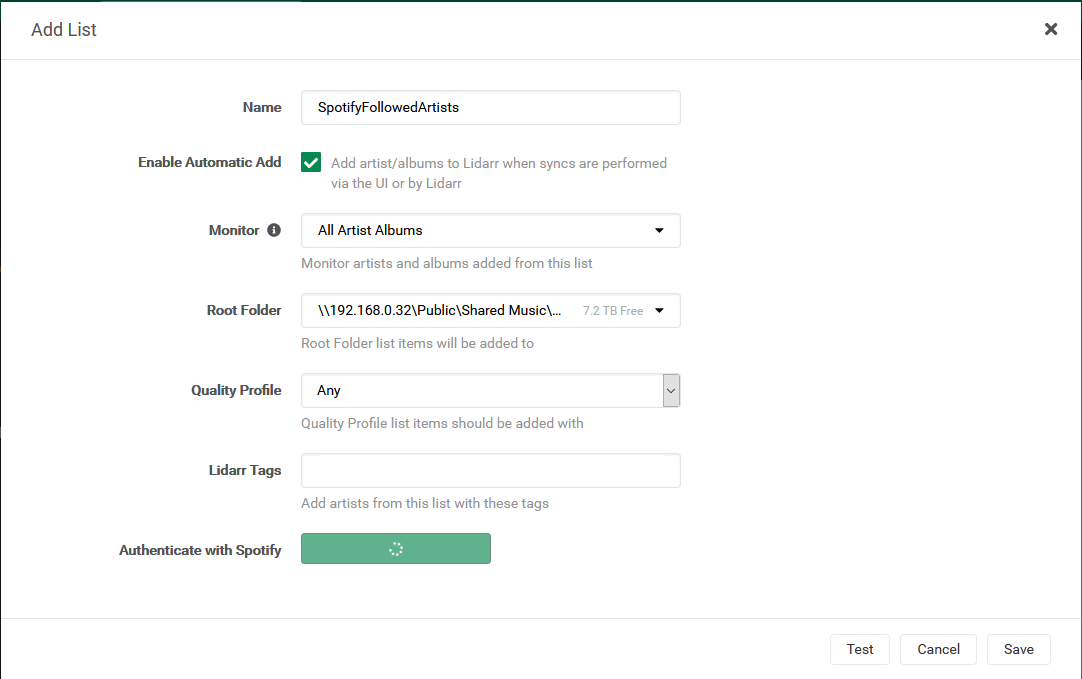The height and width of the screenshot is (679, 1082).
Task: Click the Save button
Action: point(1018,649)
